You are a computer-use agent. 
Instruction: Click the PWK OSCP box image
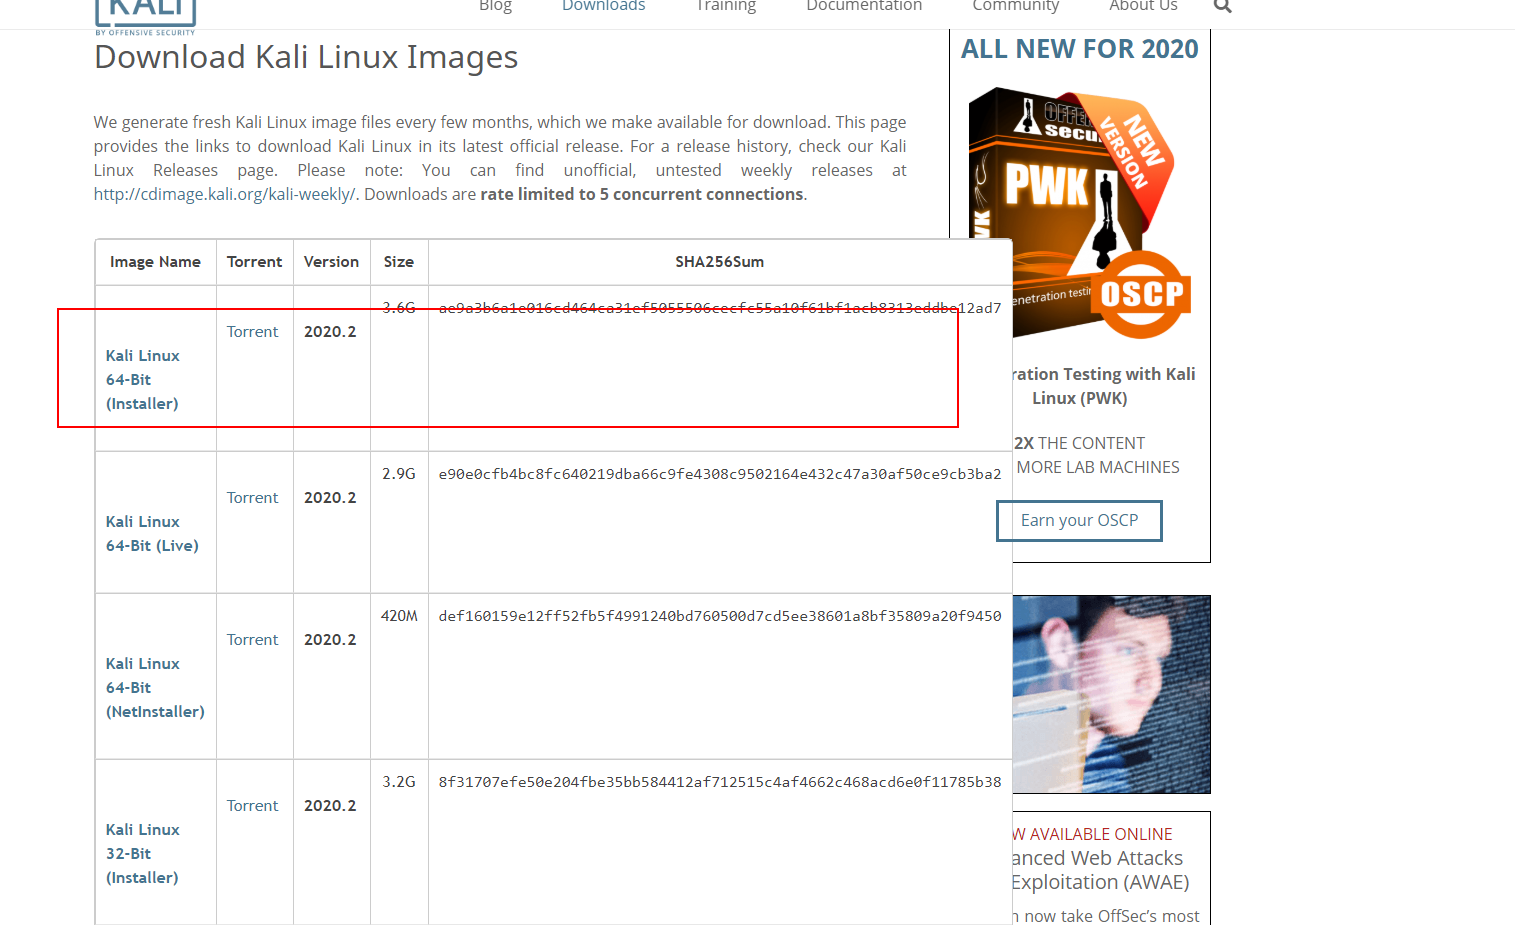click(1080, 212)
